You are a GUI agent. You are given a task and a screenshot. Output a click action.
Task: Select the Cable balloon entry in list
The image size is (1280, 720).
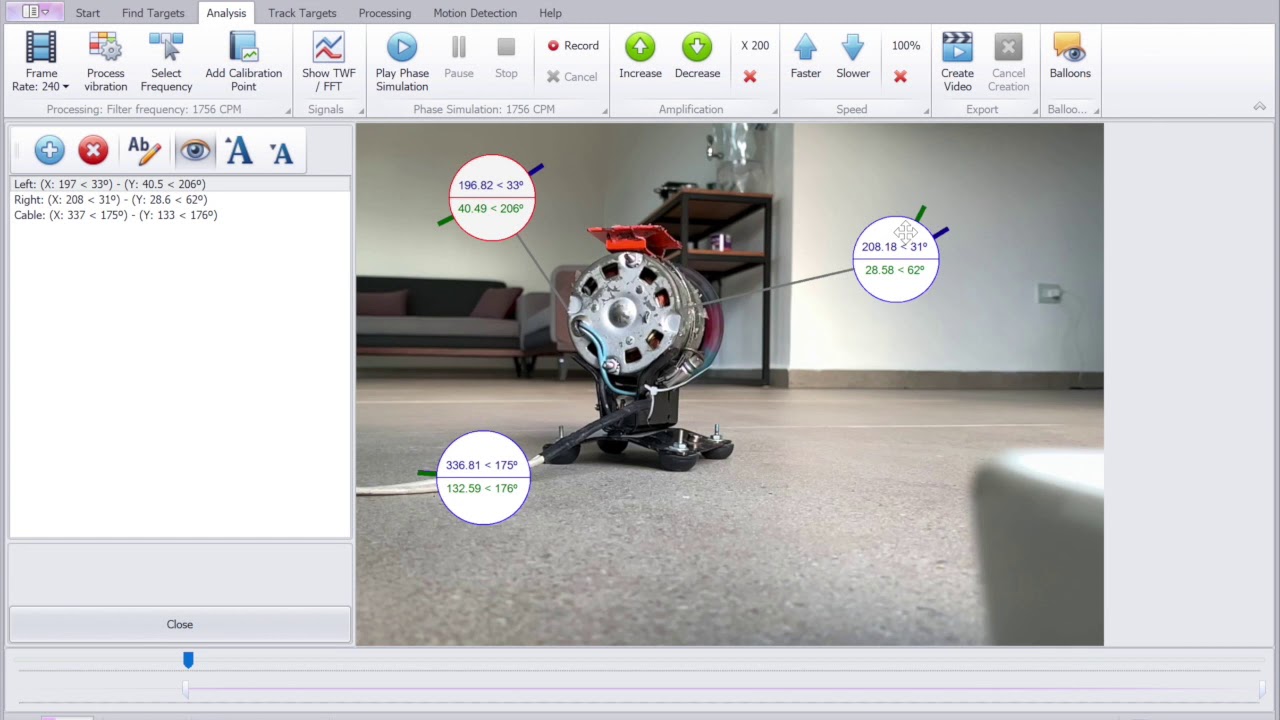tap(180, 215)
